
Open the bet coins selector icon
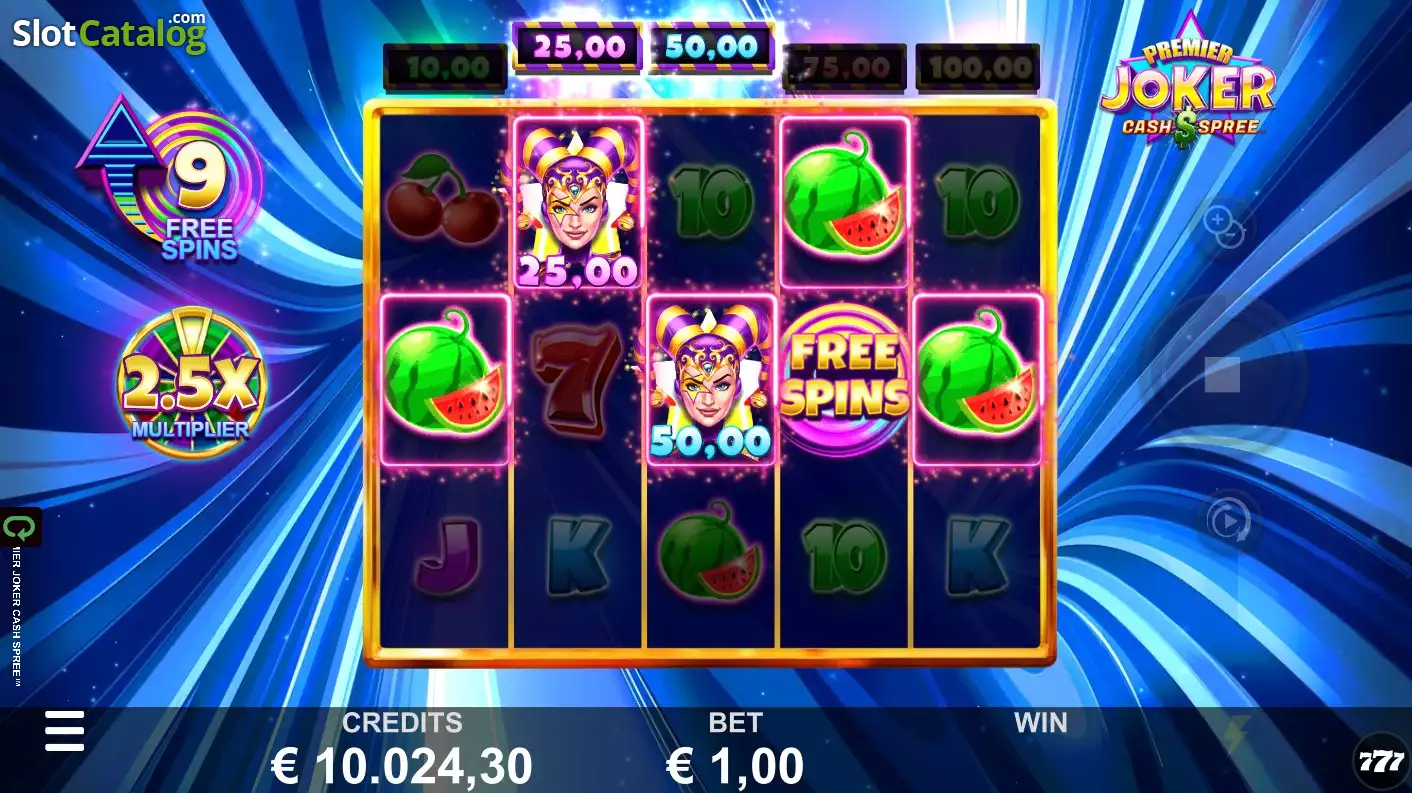[1224, 227]
